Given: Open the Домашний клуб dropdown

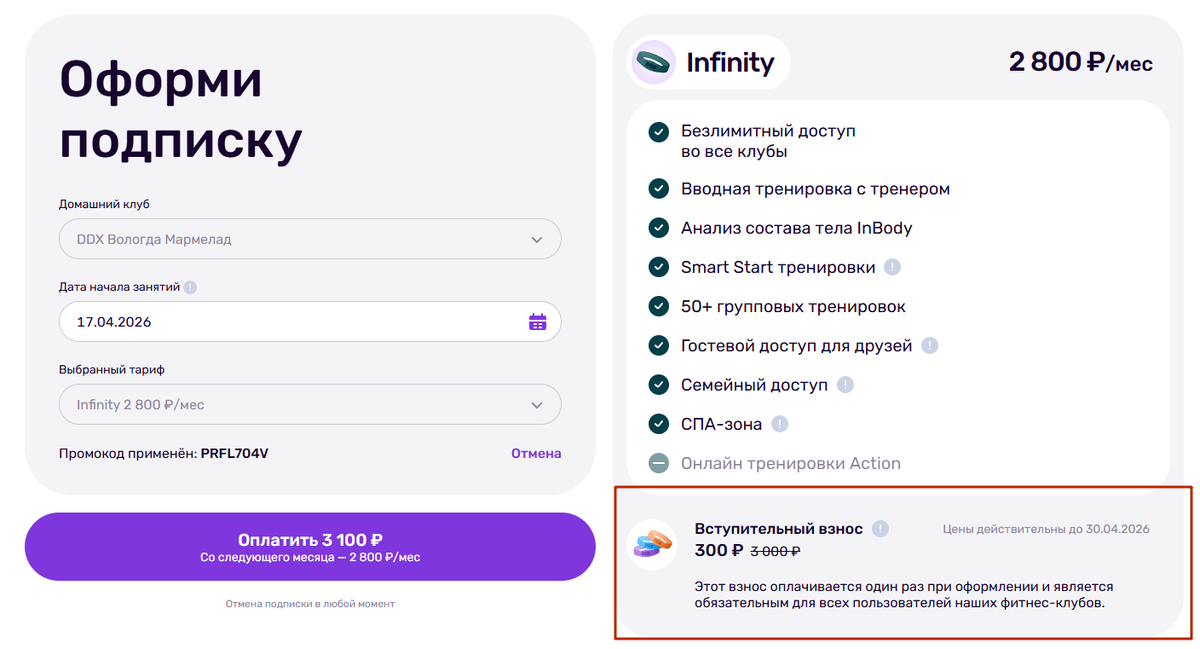Looking at the screenshot, I should [x=310, y=239].
